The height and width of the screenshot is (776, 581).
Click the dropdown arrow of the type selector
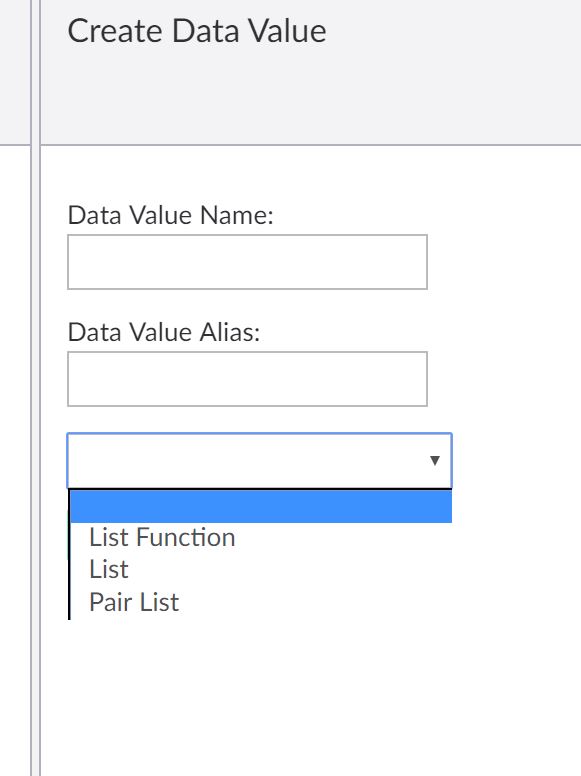click(x=435, y=461)
